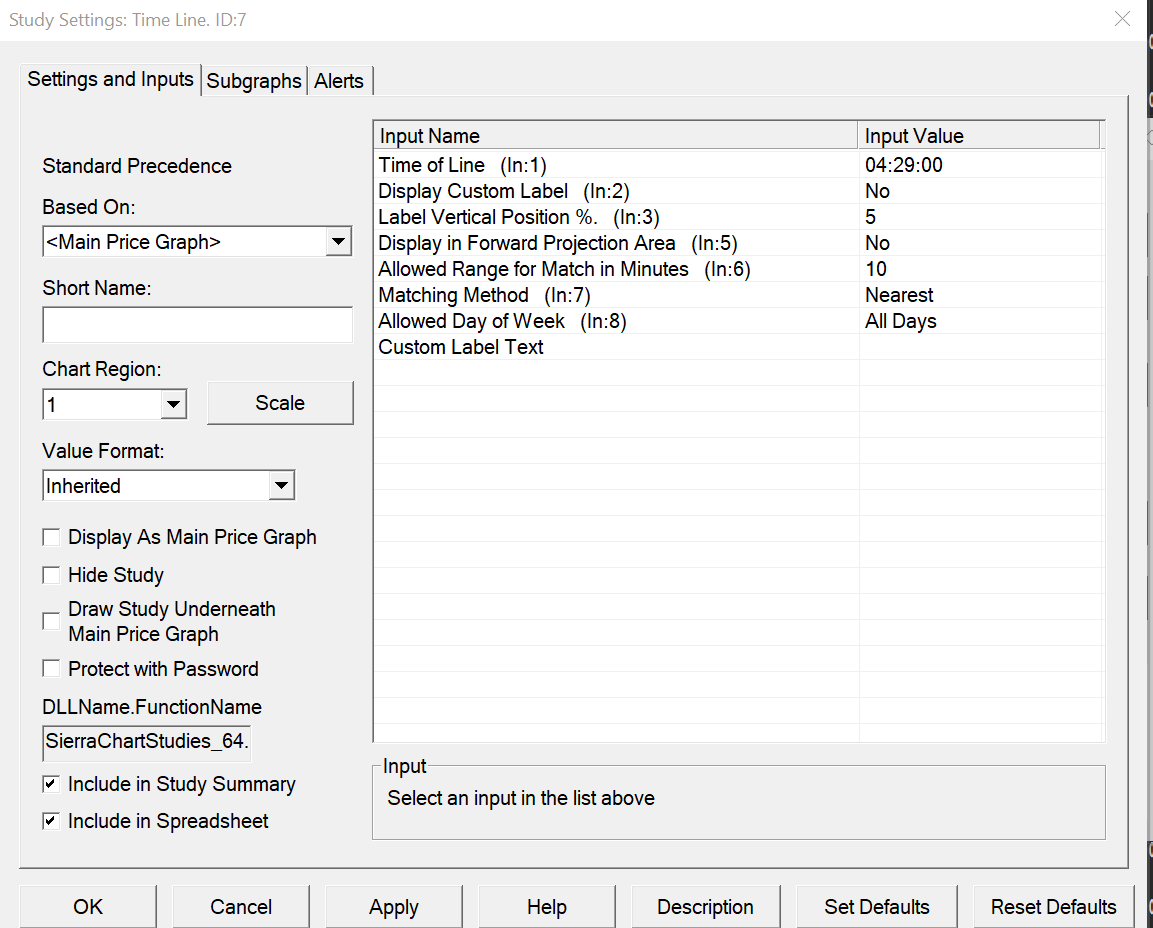
Task: Enable Protect with Password checkbox
Action: (x=51, y=669)
